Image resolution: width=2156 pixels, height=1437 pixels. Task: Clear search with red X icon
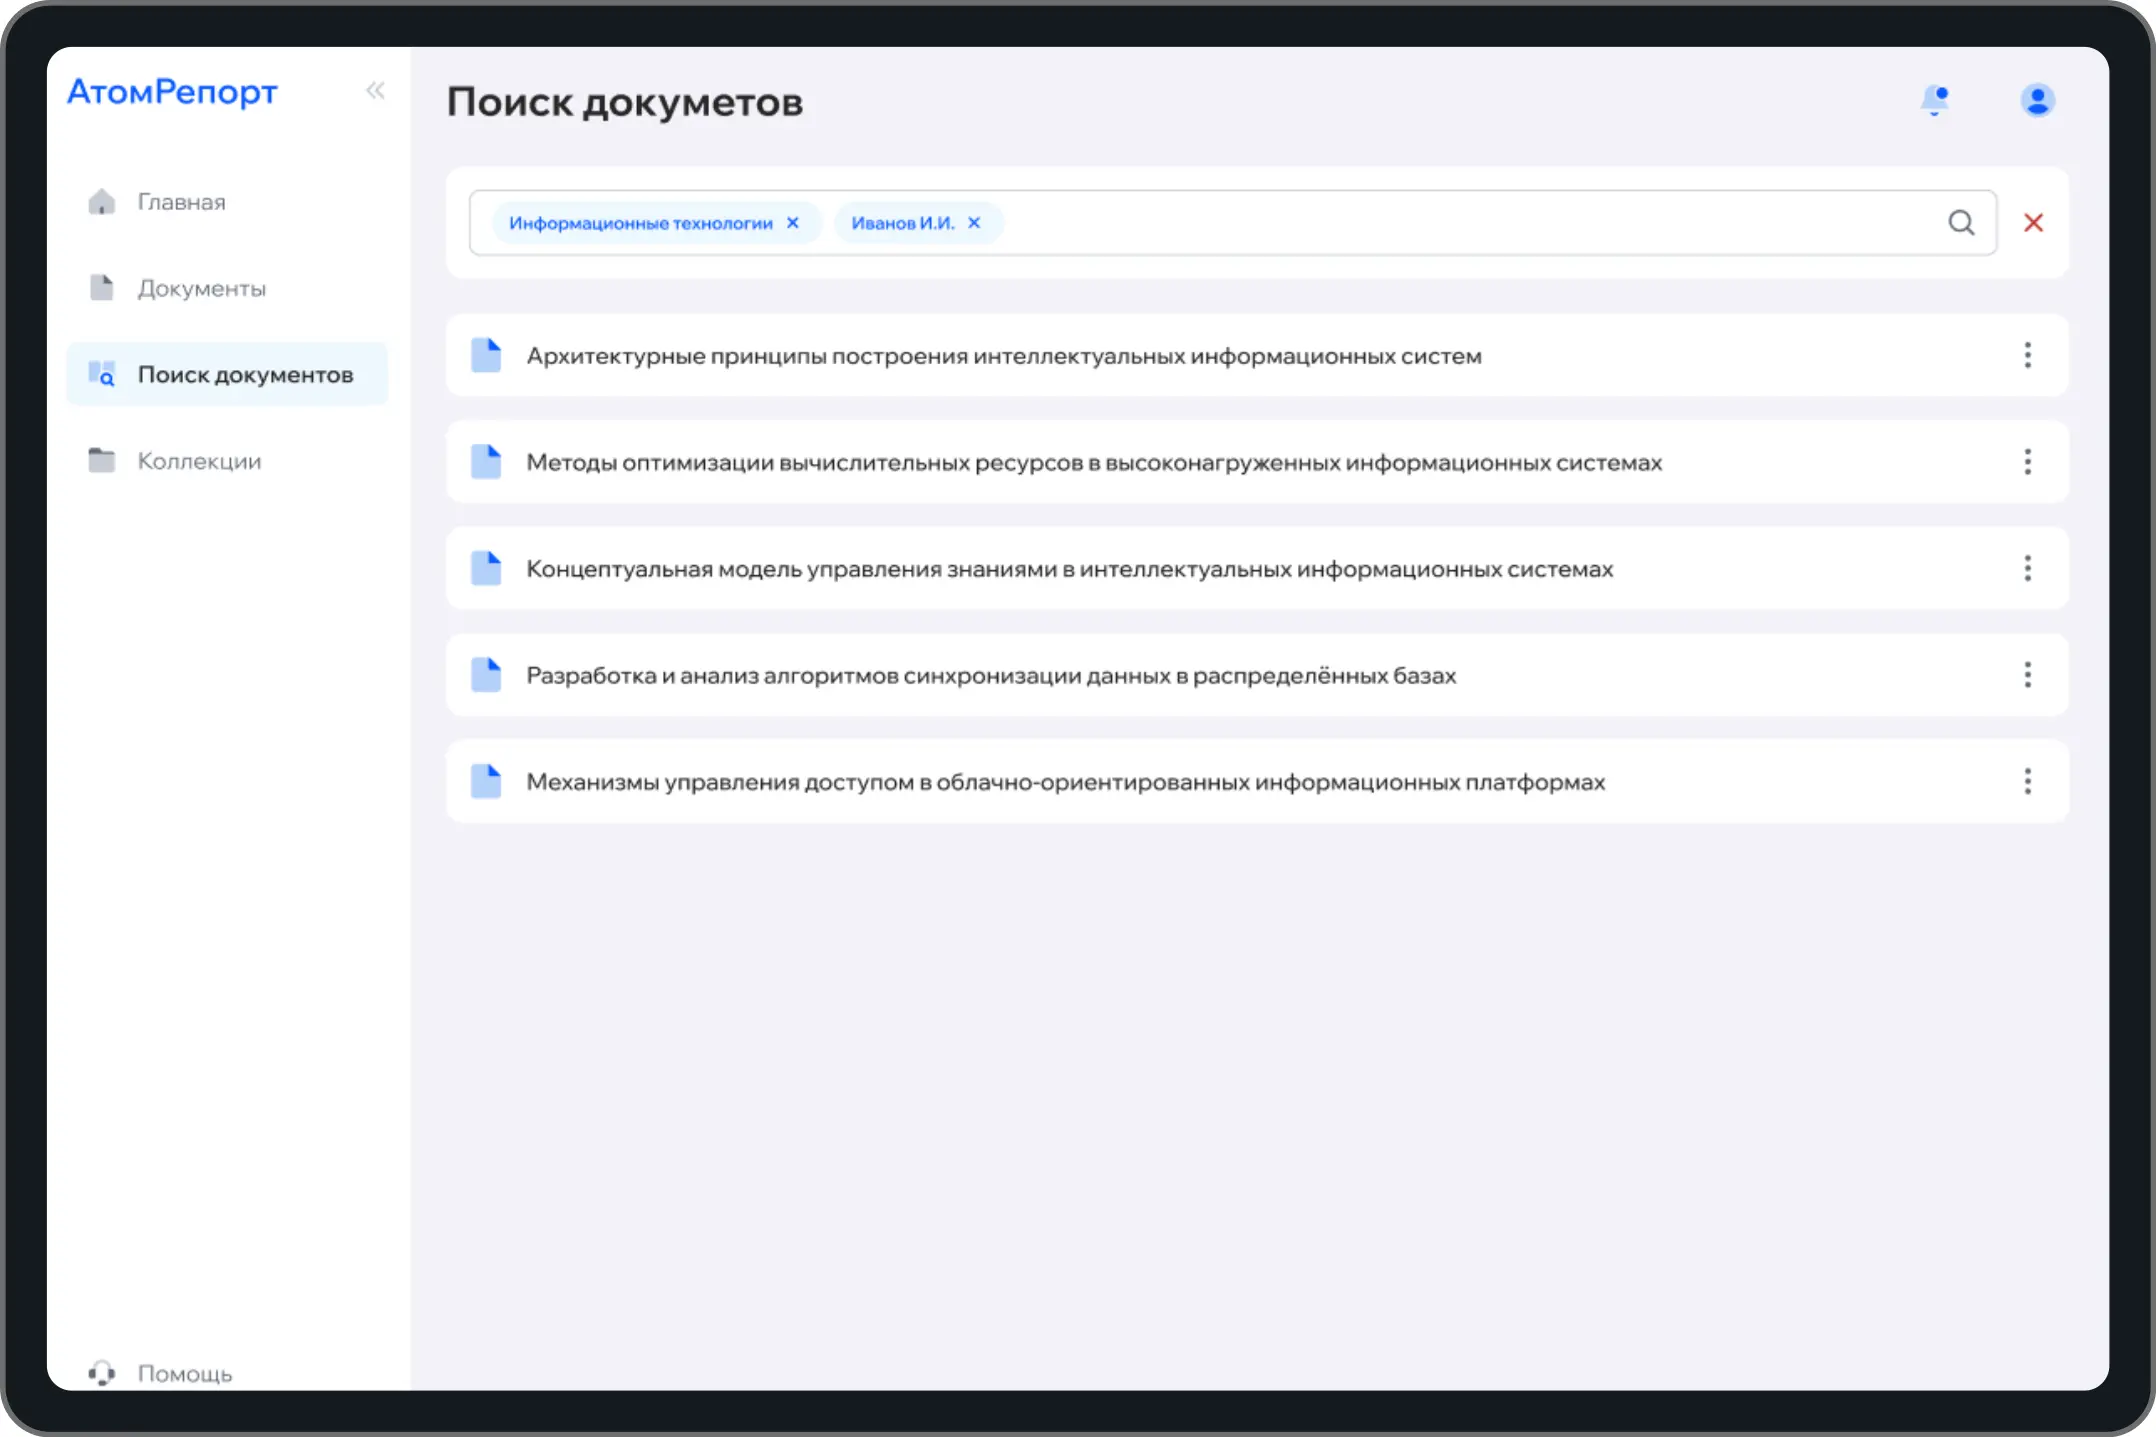pyautogui.click(x=2033, y=223)
